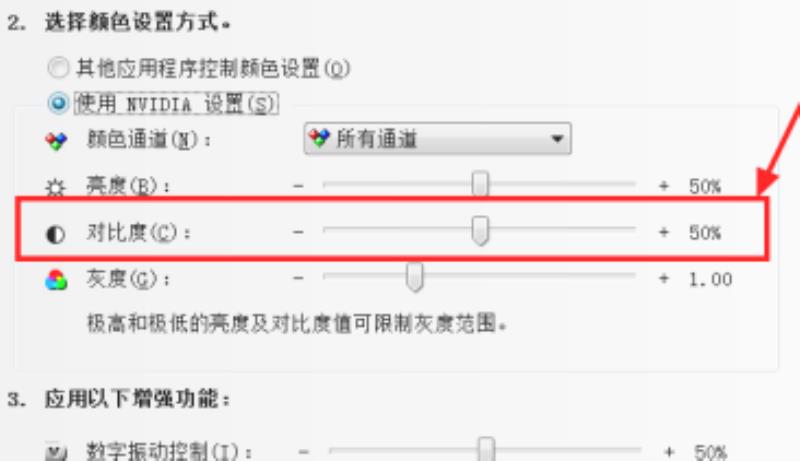Click the brightness sun icon

(55, 187)
